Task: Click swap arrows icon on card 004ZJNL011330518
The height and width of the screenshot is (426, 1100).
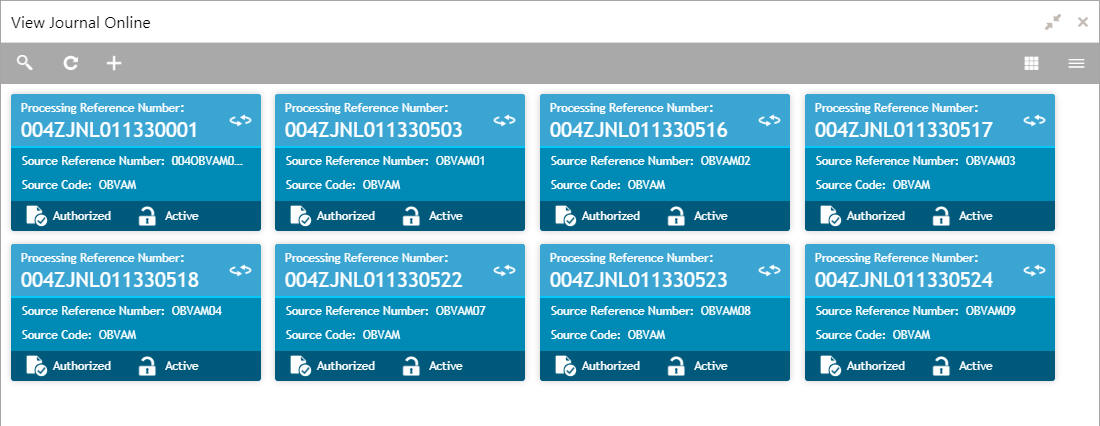Action: pos(240,270)
